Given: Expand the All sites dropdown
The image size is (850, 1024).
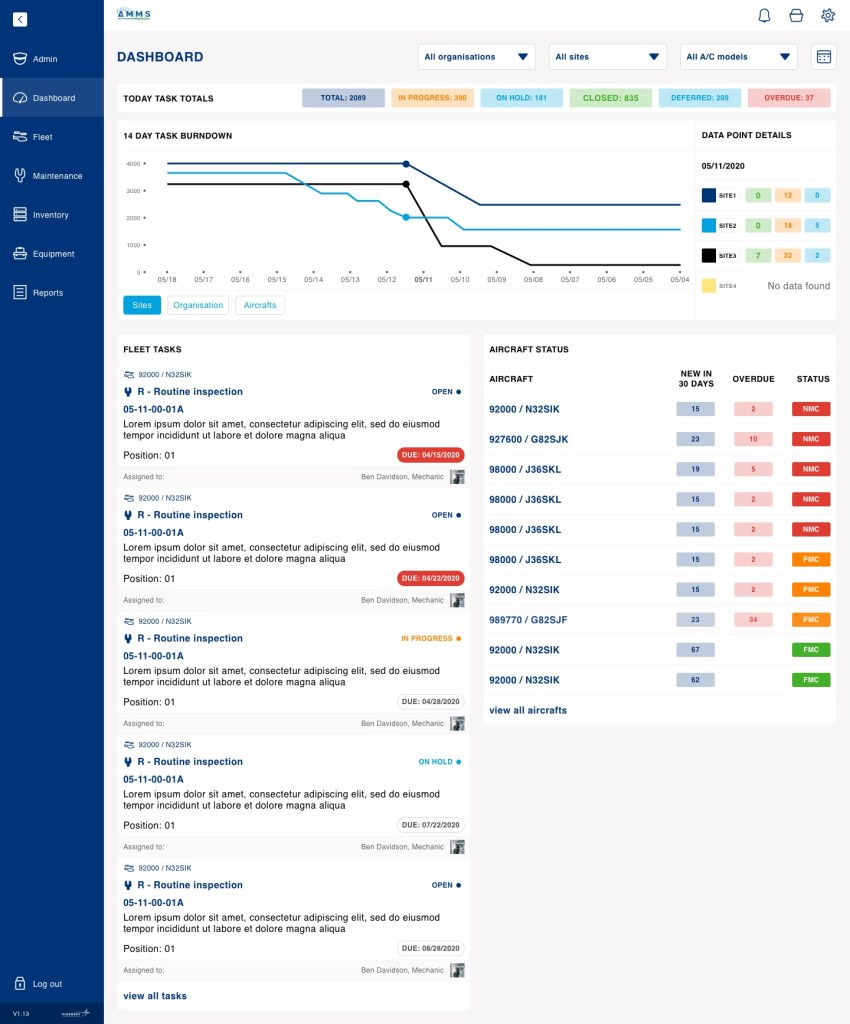Looking at the screenshot, I should tap(607, 57).
